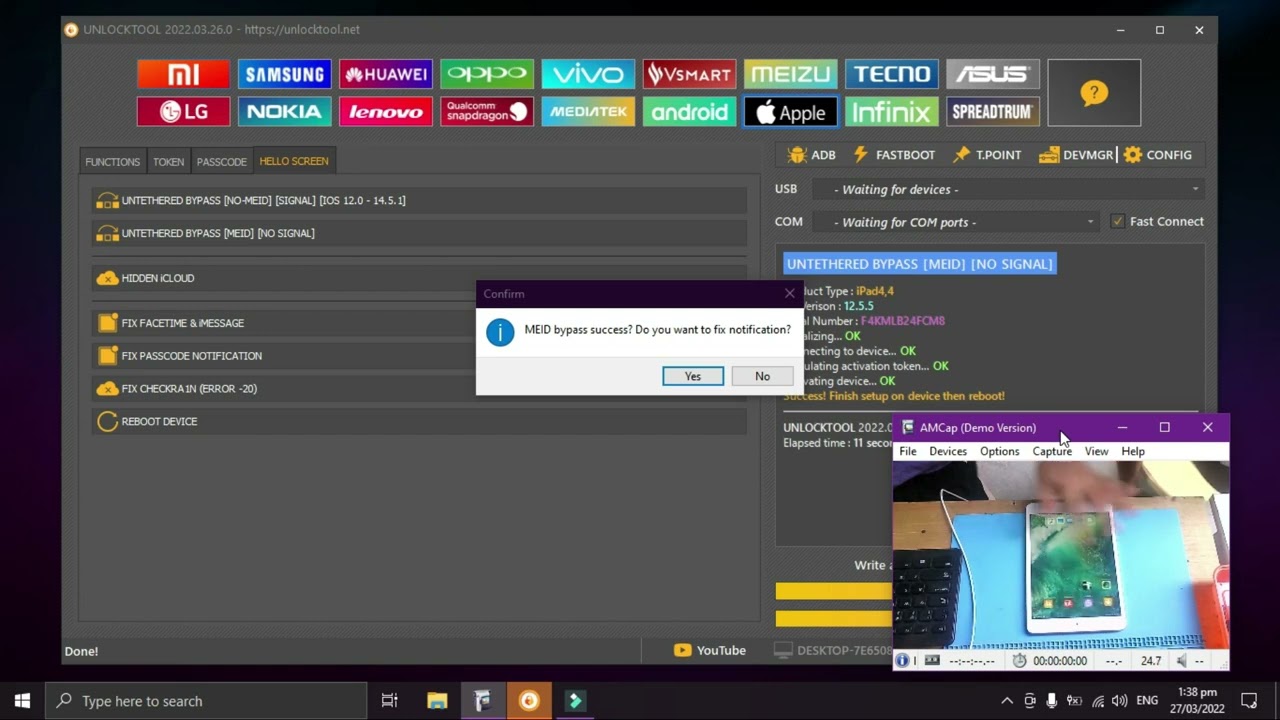This screenshot has width=1280, height=720.
Task: Select the Nokia brand logo
Action: 284,112
